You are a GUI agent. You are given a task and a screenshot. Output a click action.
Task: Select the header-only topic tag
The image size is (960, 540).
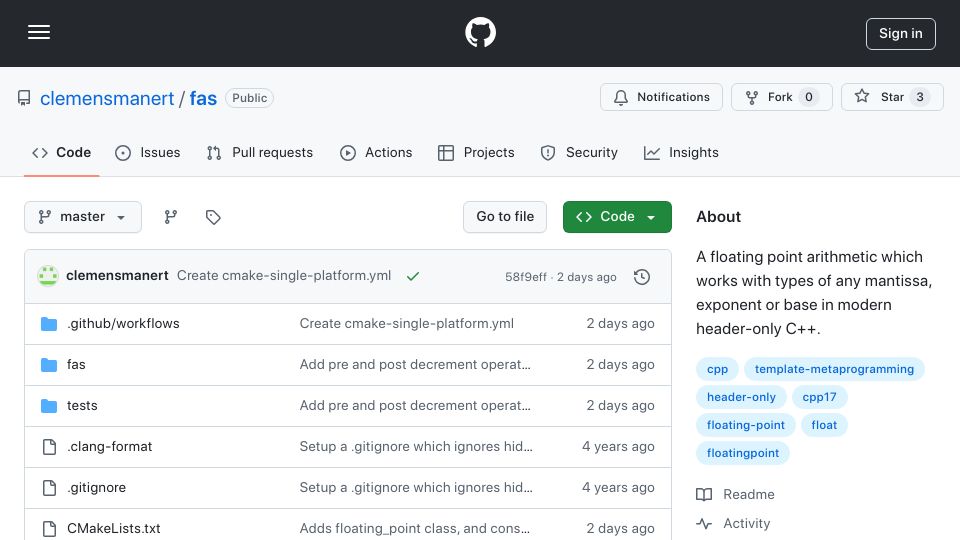tap(741, 397)
